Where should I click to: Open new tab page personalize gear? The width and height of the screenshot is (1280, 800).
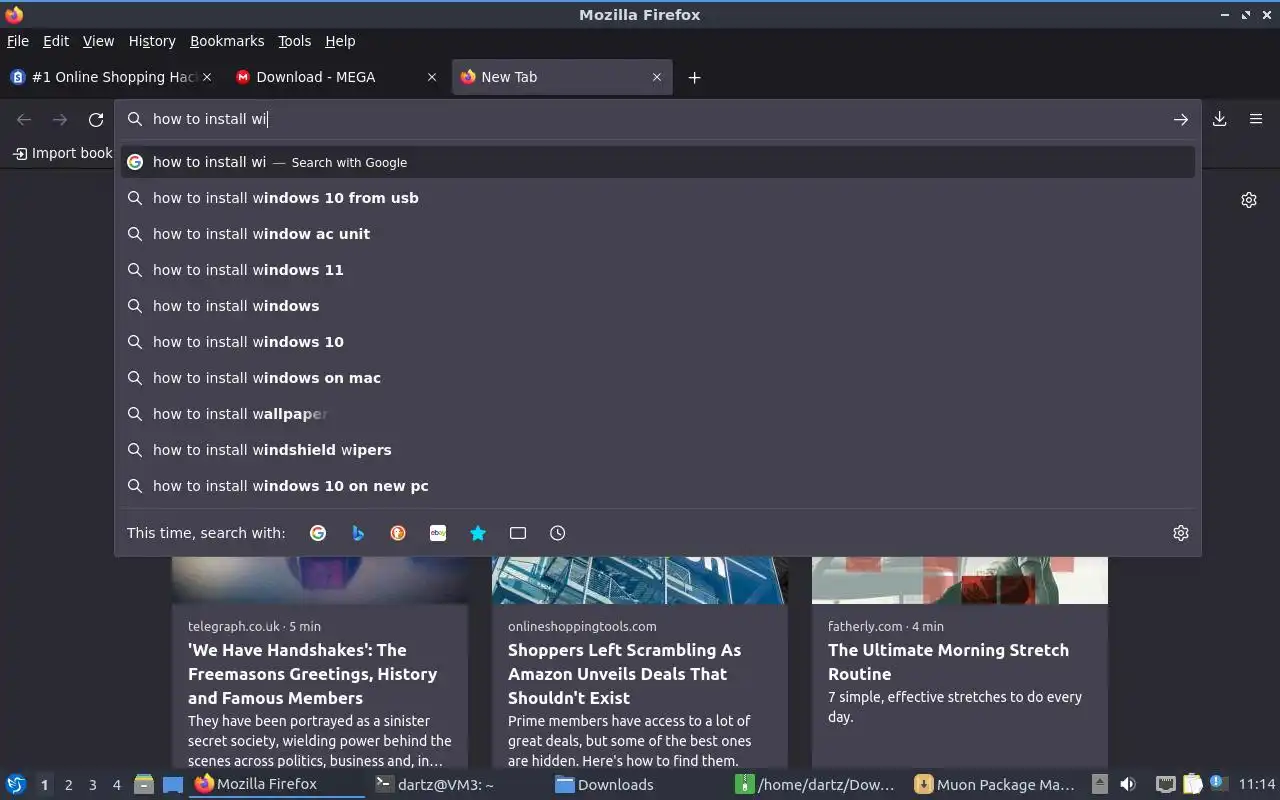click(1249, 200)
